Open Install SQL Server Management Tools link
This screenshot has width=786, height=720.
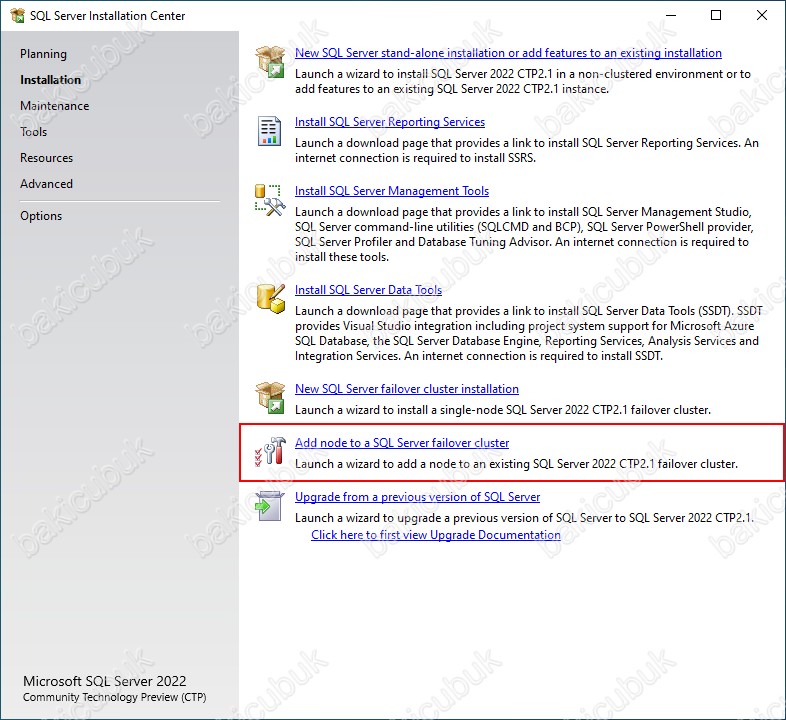click(392, 191)
